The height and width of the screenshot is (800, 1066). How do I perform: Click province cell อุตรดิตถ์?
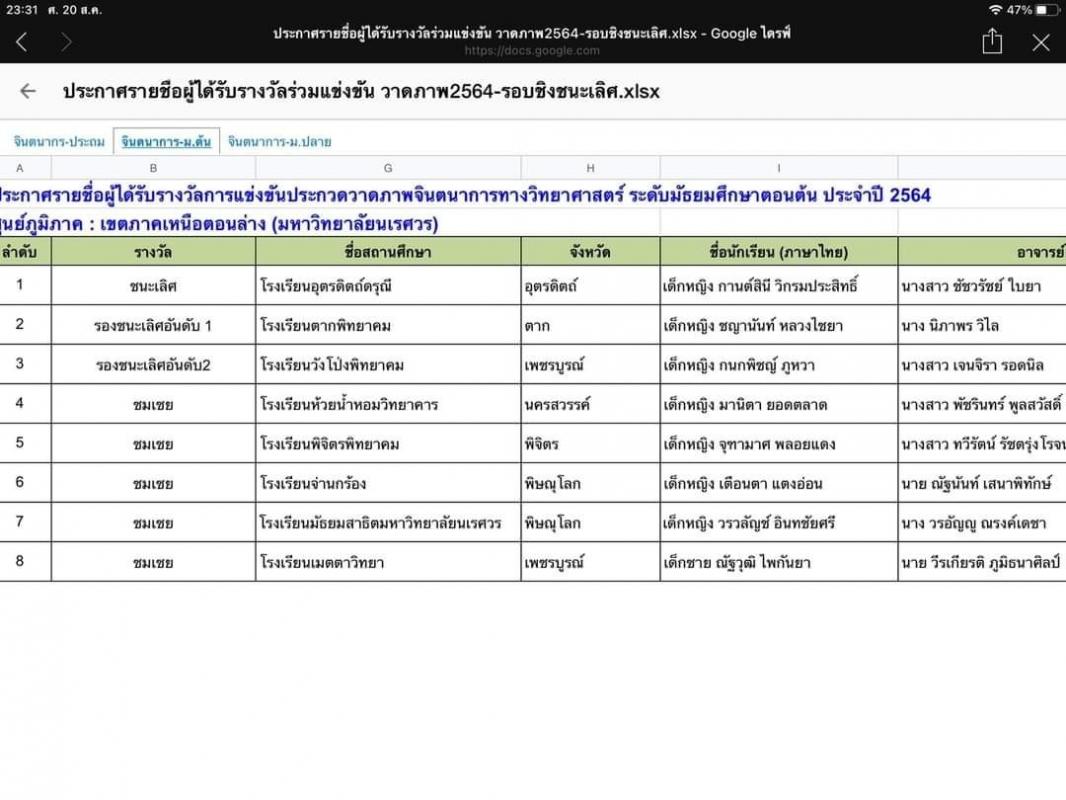click(x=590, y=285)
